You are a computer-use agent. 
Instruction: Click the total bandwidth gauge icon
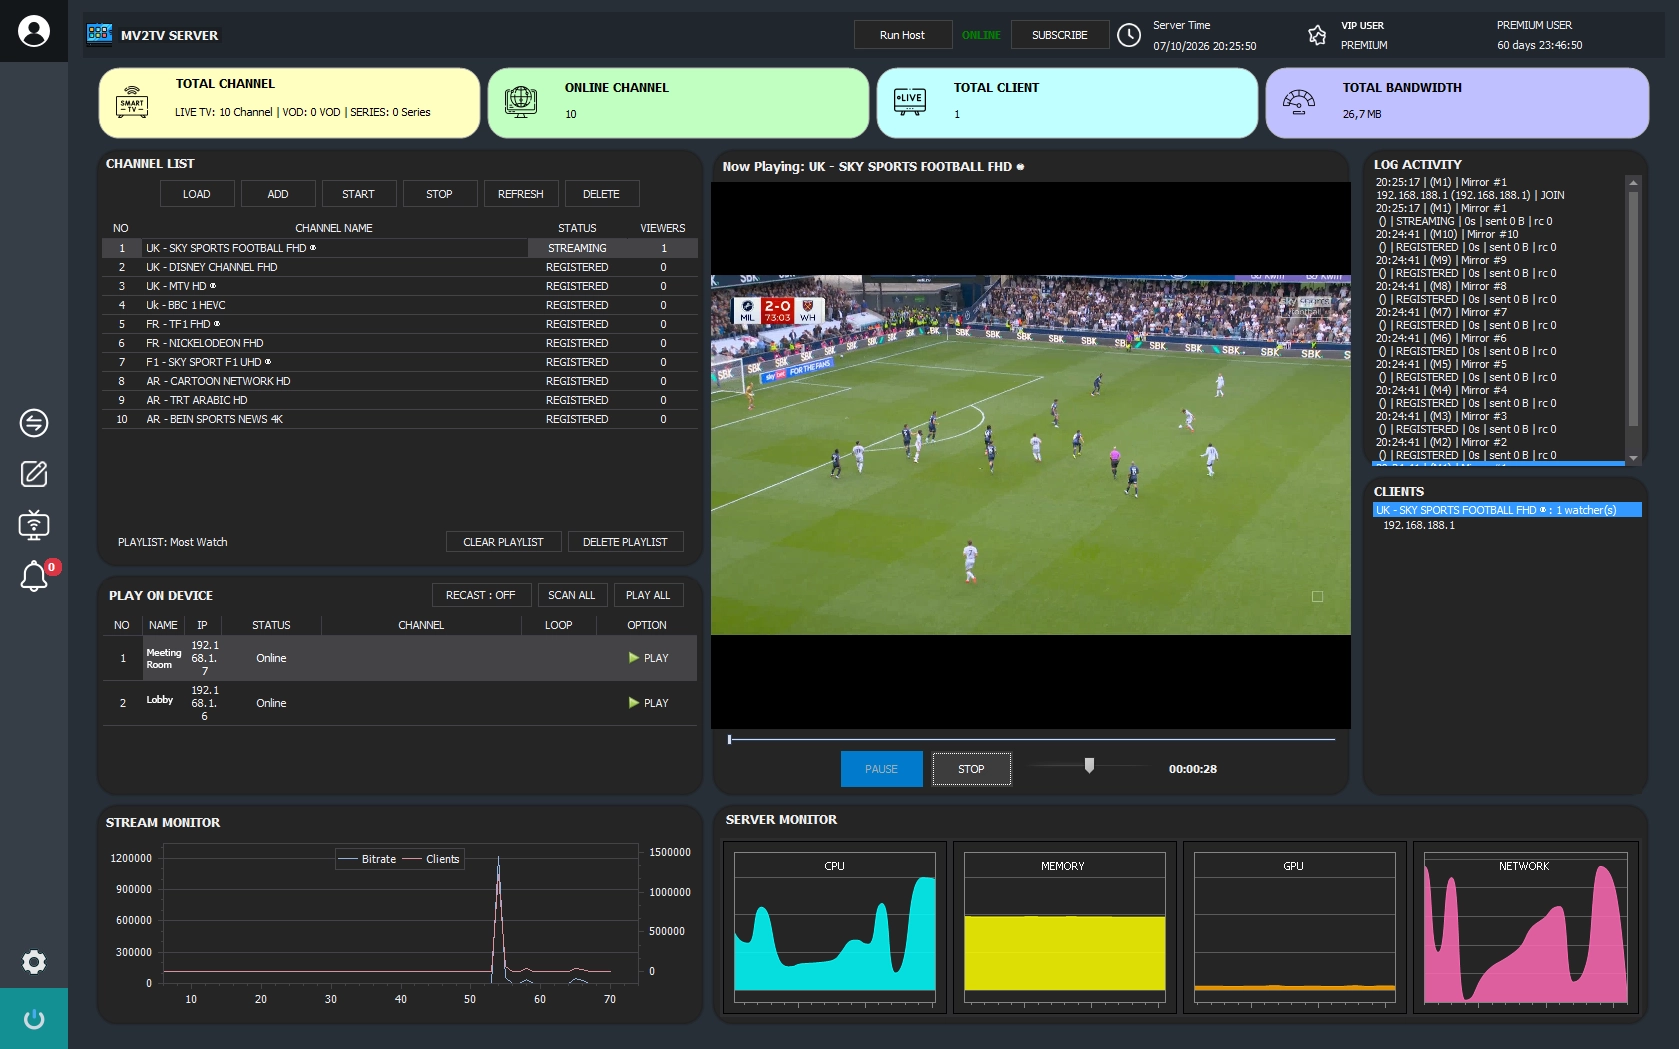pyautogui.click(x=1298, y=102)
